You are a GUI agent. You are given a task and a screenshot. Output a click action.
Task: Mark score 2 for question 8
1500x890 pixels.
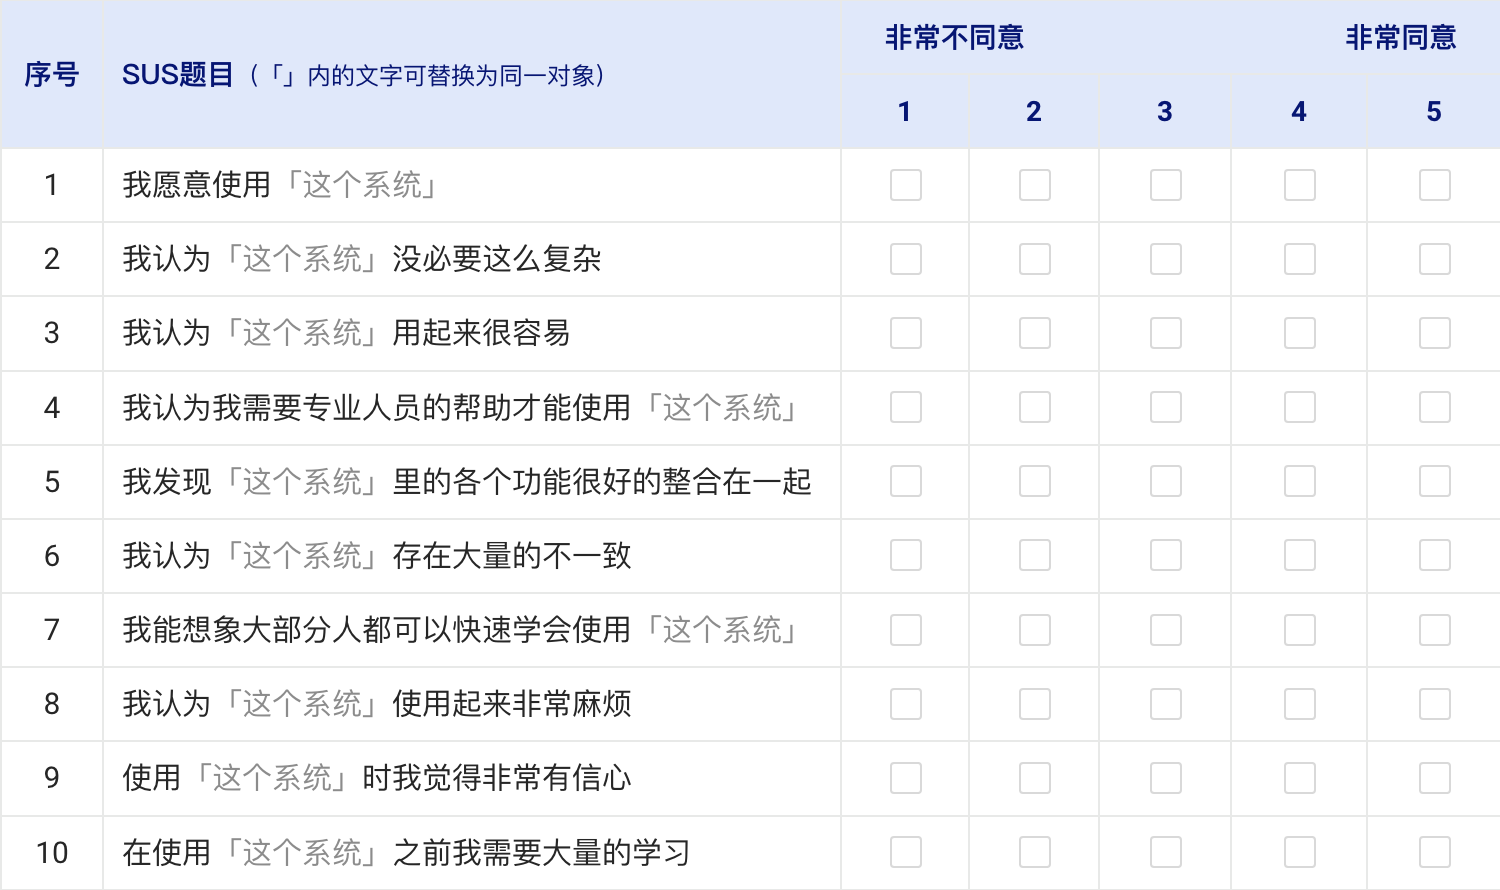click(x=1035, y=704)
